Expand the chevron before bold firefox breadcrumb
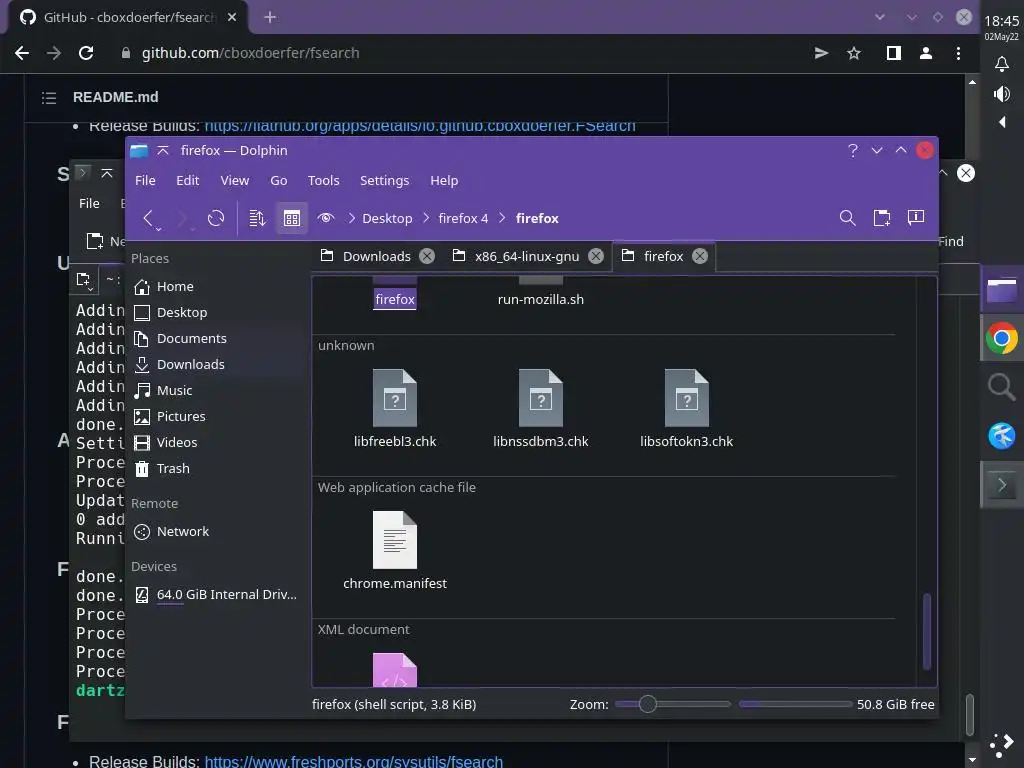 pyautogui.click(x=502, y=218)
